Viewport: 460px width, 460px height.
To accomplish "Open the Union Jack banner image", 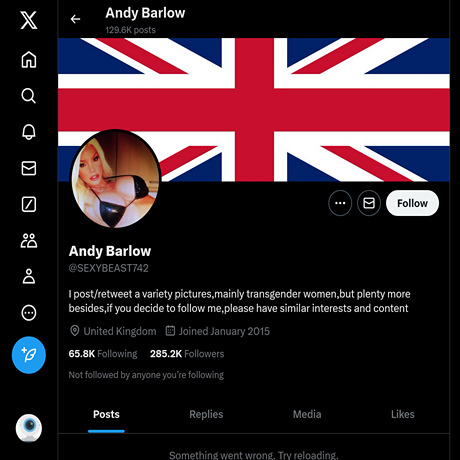I will pos(254,110).
